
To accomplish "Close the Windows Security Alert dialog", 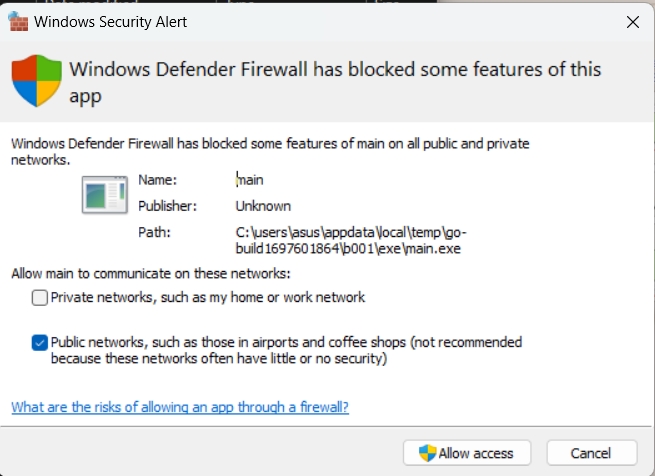I will (633, 22).
